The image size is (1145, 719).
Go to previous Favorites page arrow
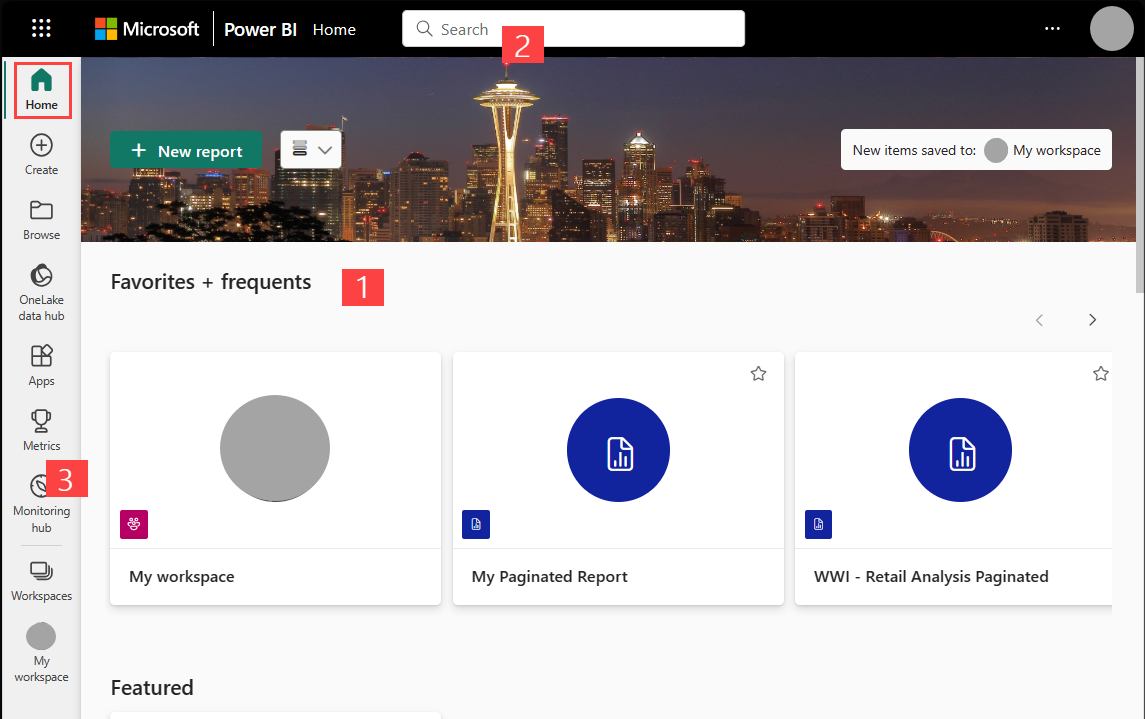point(1039,320)
